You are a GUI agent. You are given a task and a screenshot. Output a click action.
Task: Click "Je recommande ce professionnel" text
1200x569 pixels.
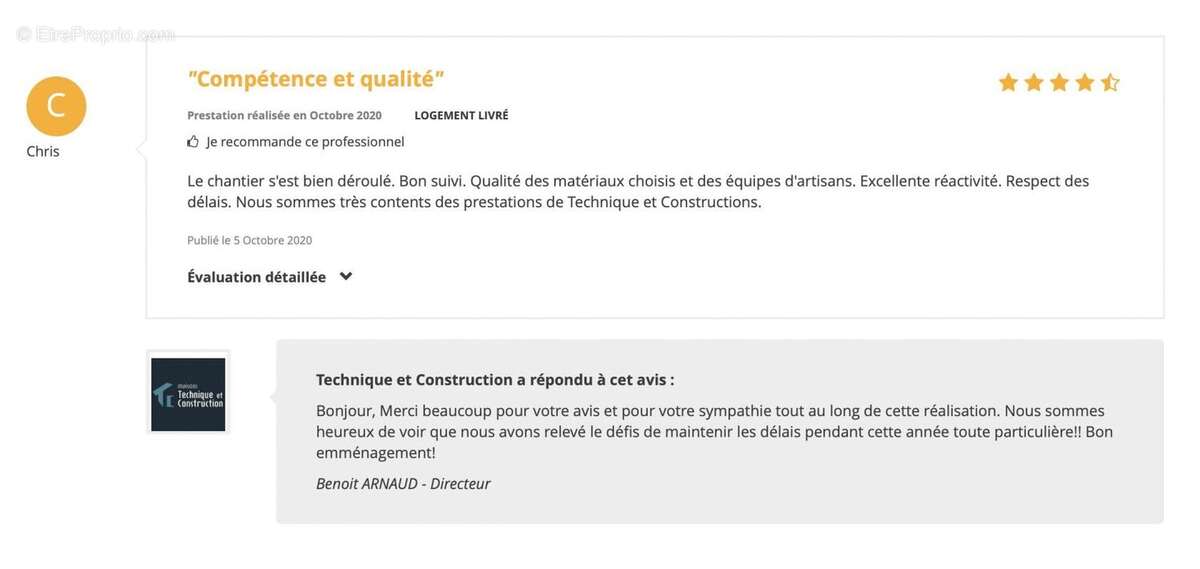305,142
